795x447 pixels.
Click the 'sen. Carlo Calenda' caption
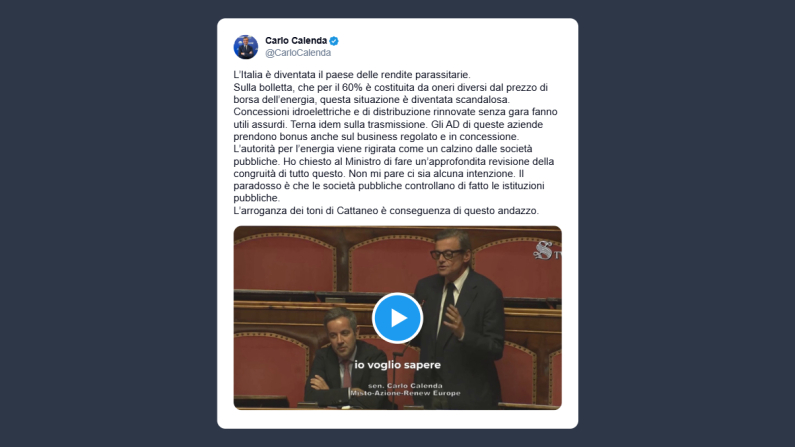405,386
